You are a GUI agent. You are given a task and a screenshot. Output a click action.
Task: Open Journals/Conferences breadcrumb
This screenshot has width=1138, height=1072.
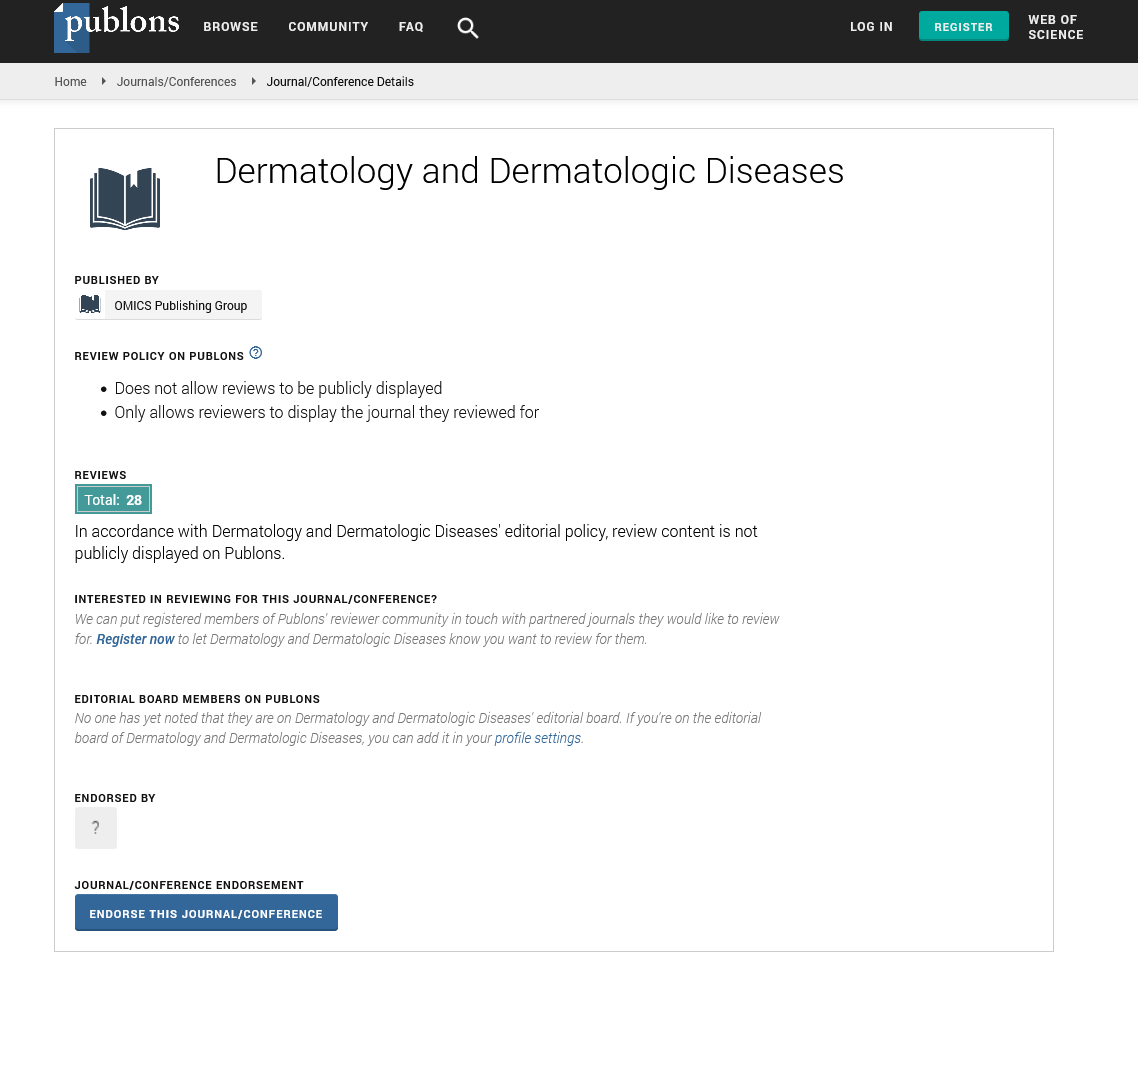(176, 82)
